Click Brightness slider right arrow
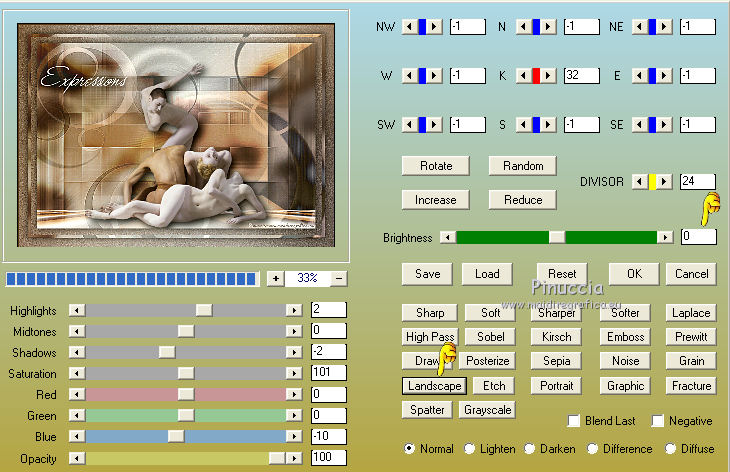The width and height of the screenshot is (730, 472). 665,237
